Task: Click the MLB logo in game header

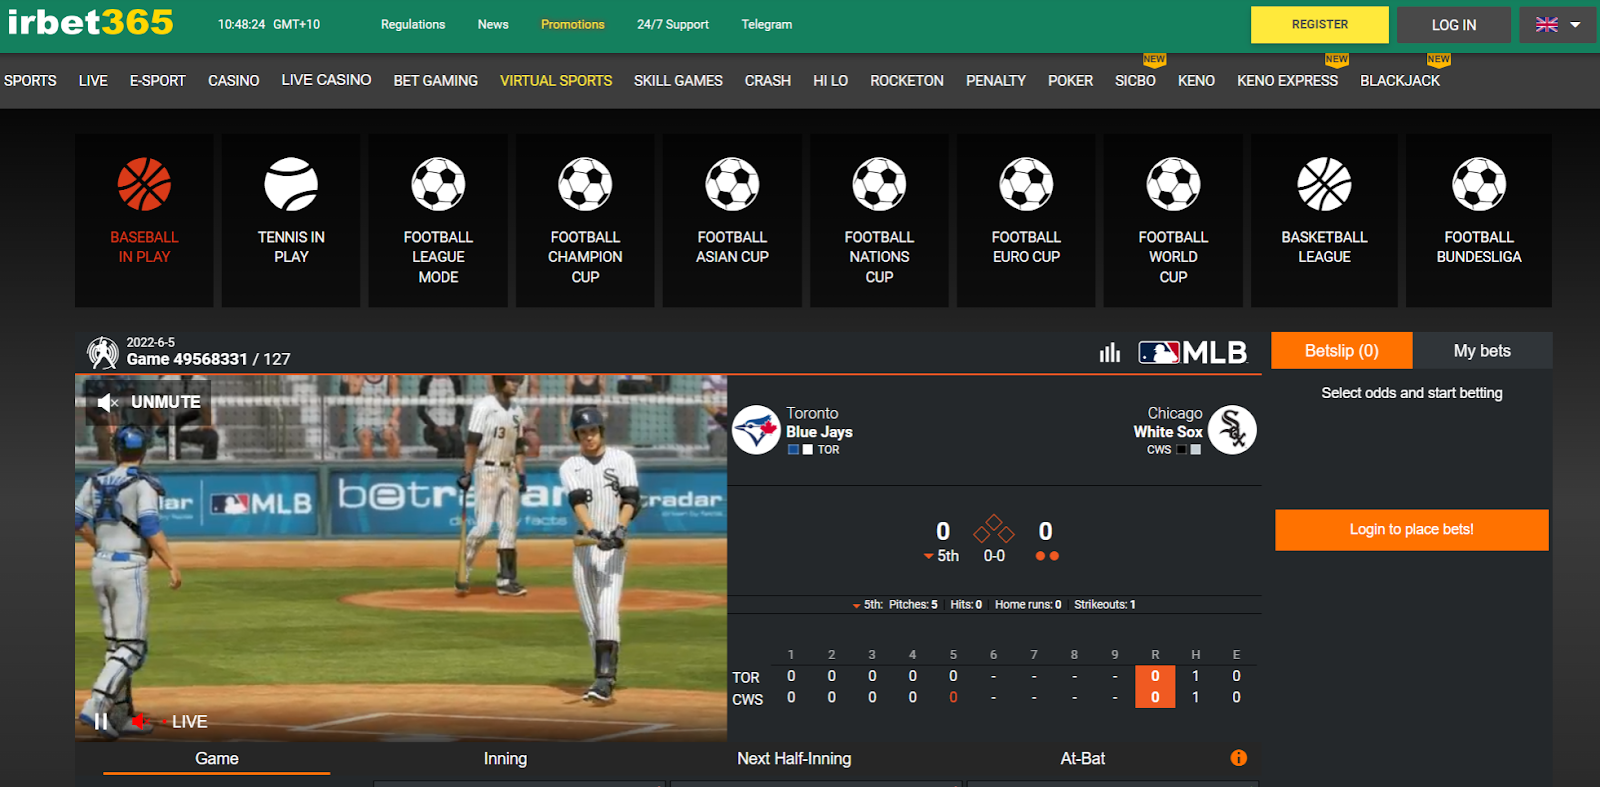Action: [x=1193, y=352]
